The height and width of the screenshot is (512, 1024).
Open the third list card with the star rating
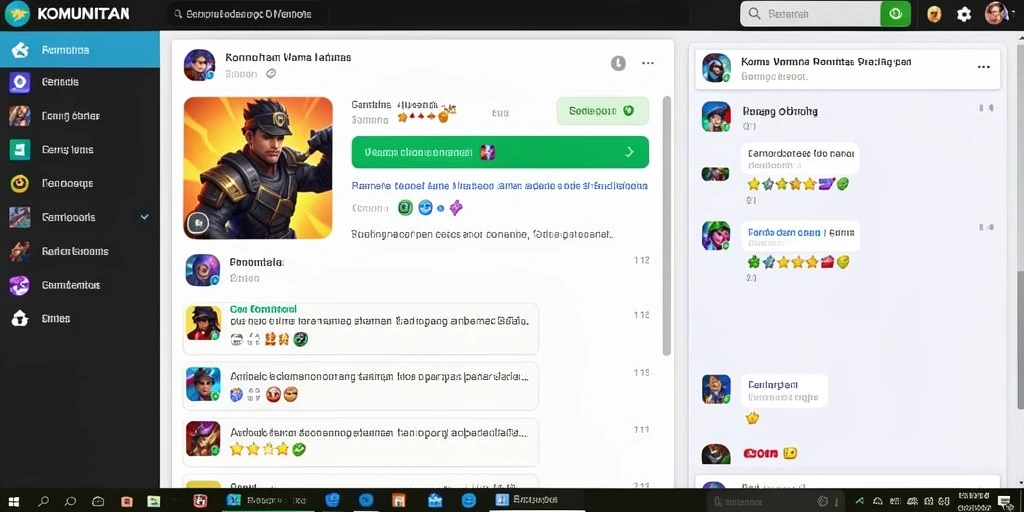[x=360, y=441]
